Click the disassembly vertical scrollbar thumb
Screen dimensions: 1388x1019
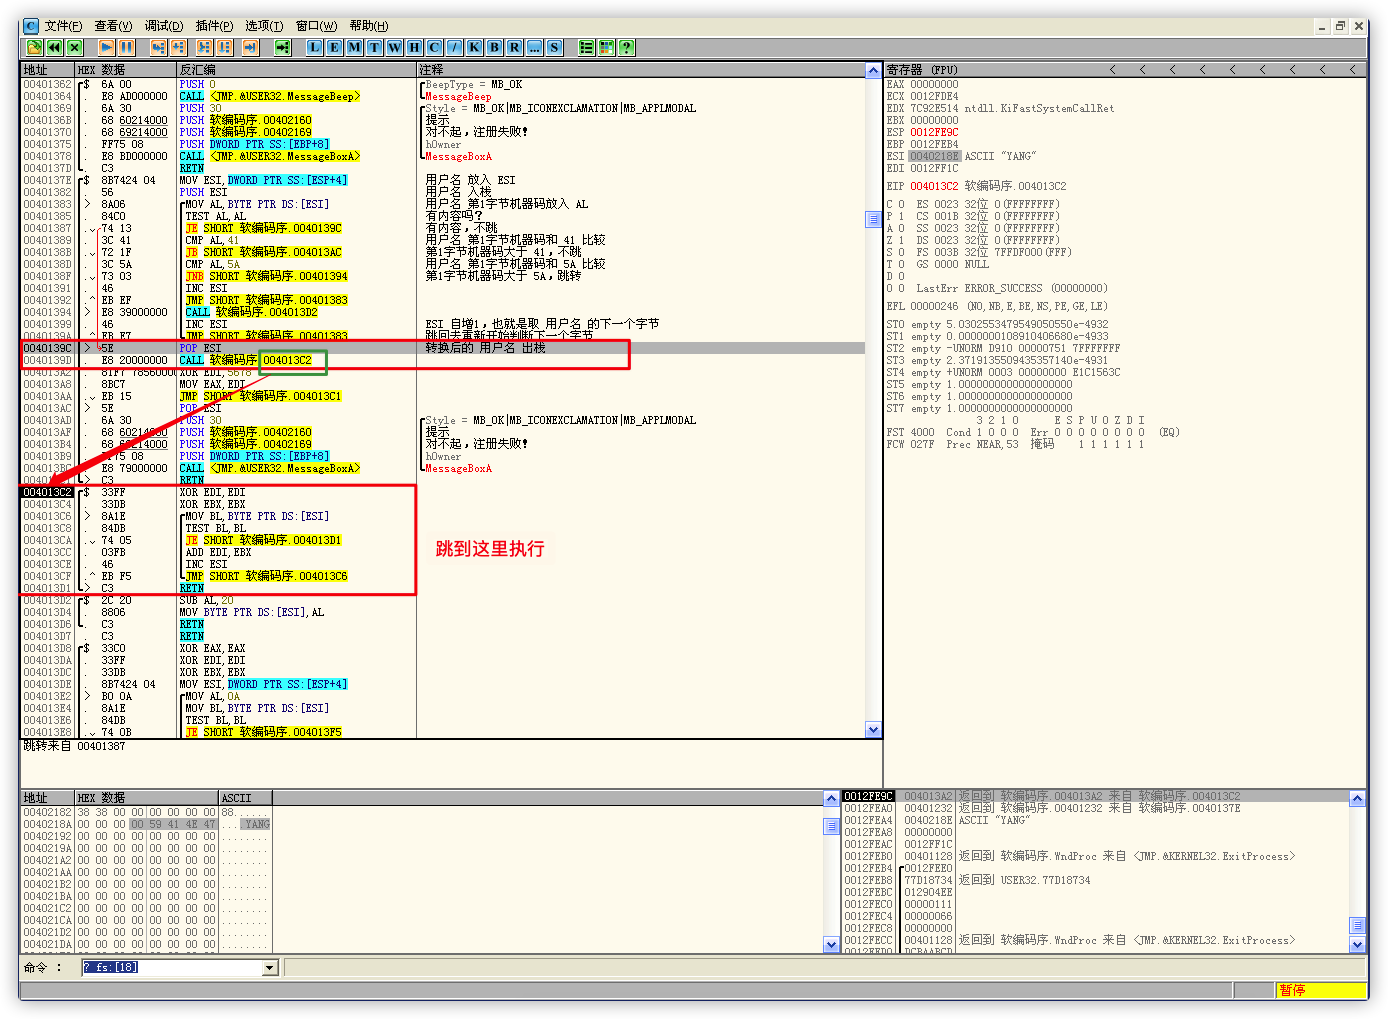pyautogui.click(x=873, y=219)
